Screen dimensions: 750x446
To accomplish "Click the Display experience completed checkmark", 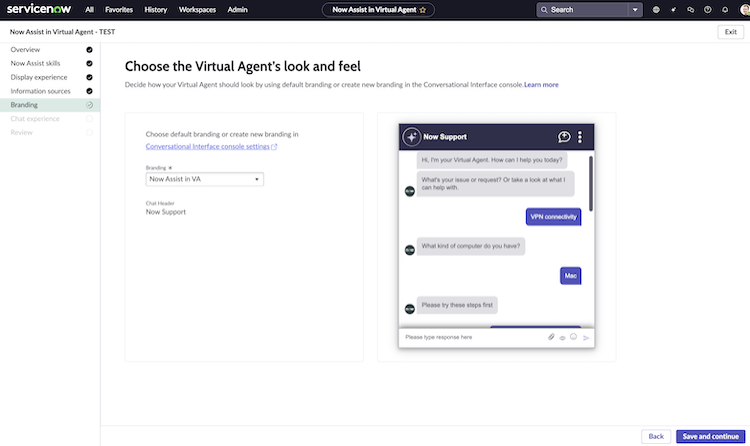I will tap(89, 77).
